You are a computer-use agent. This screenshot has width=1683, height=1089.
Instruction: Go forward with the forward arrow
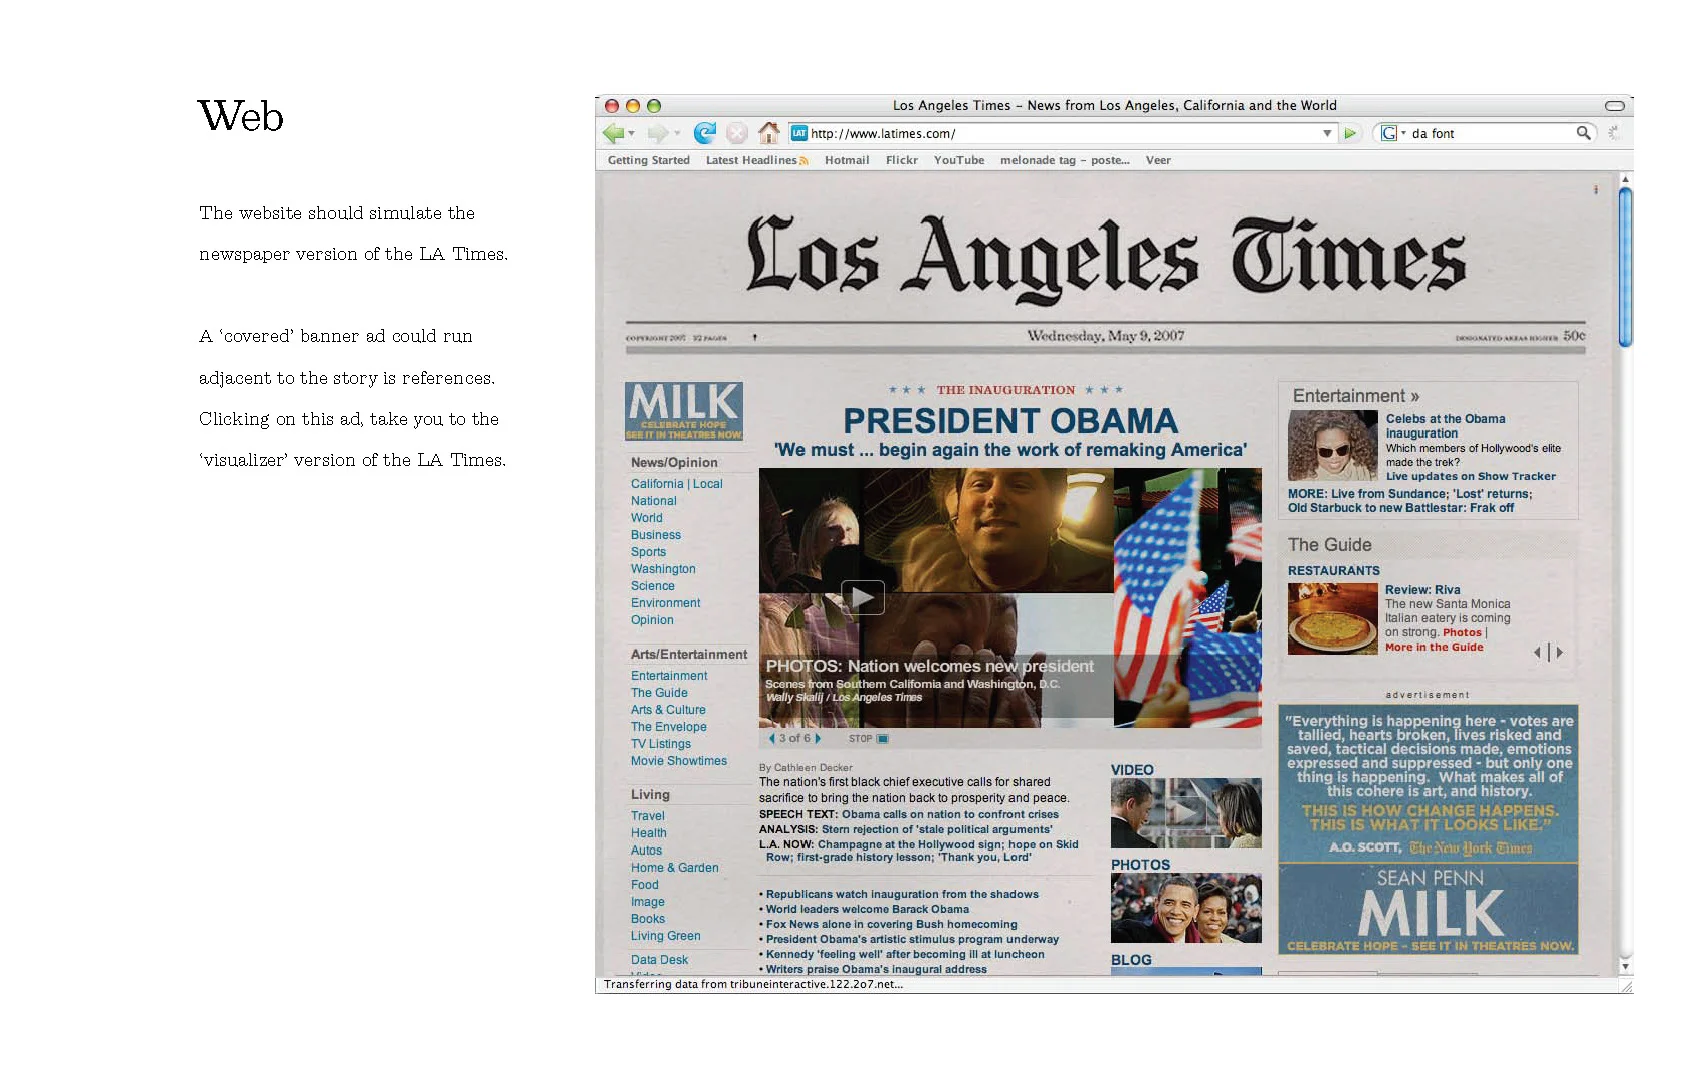pos(657,133)
